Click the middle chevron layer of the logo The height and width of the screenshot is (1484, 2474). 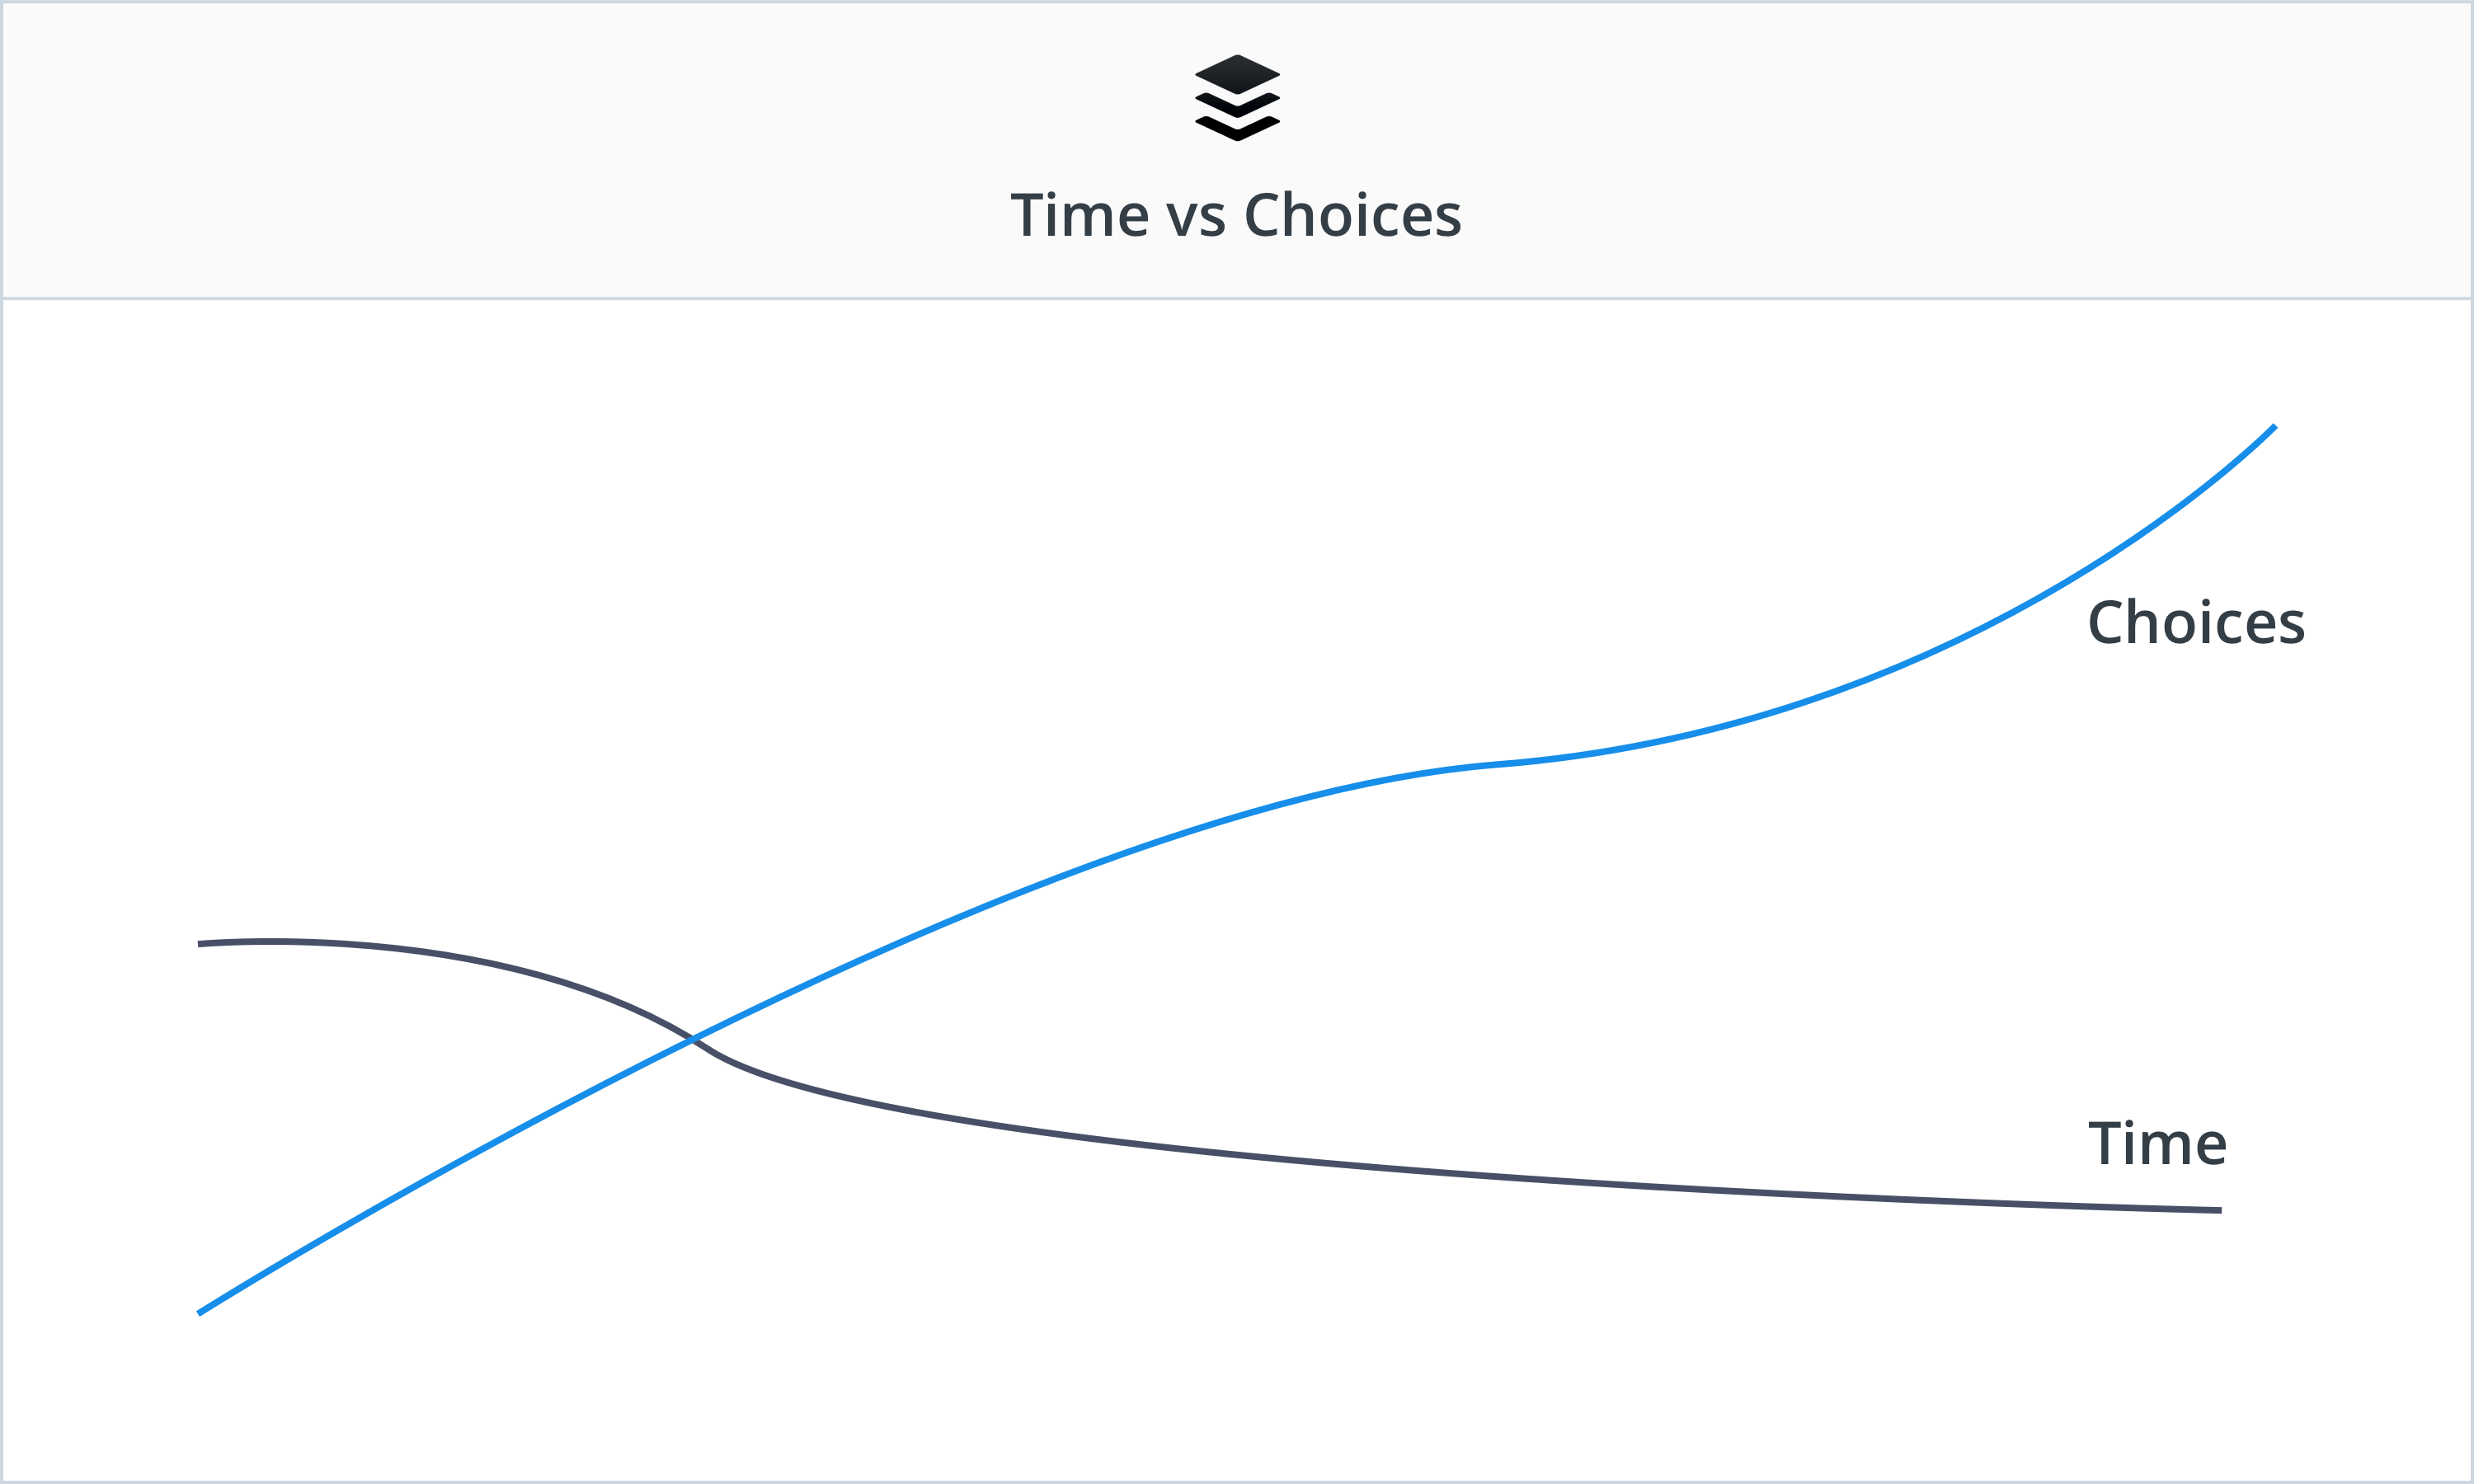pyautogui.click(x=1237, y=105)
